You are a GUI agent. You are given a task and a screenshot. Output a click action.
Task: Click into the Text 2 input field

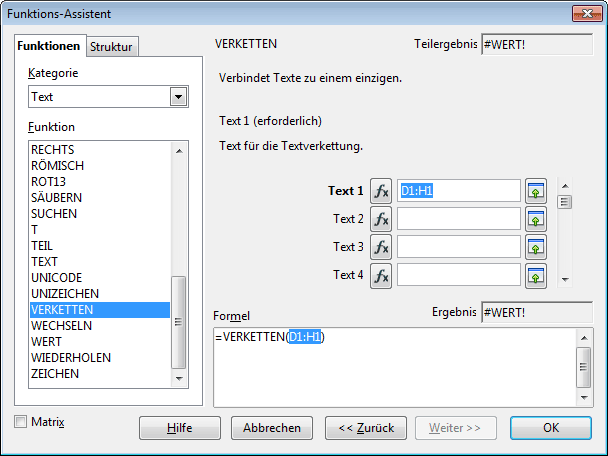click(x=458, y=219)
